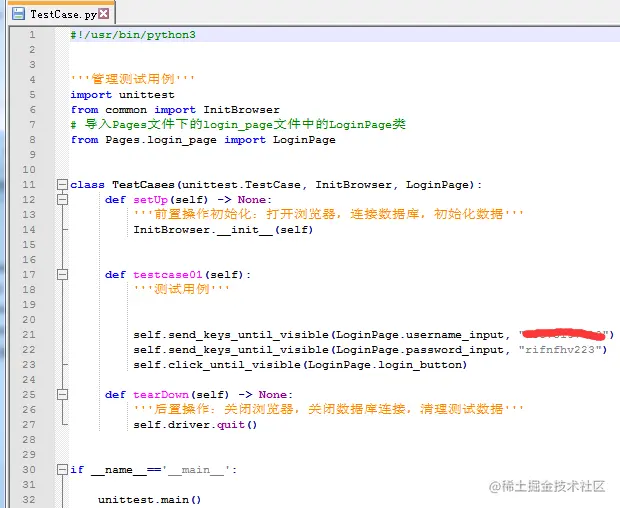
Task: Click the '测试用例' docstring on line 18
Action: coord(181,289)
